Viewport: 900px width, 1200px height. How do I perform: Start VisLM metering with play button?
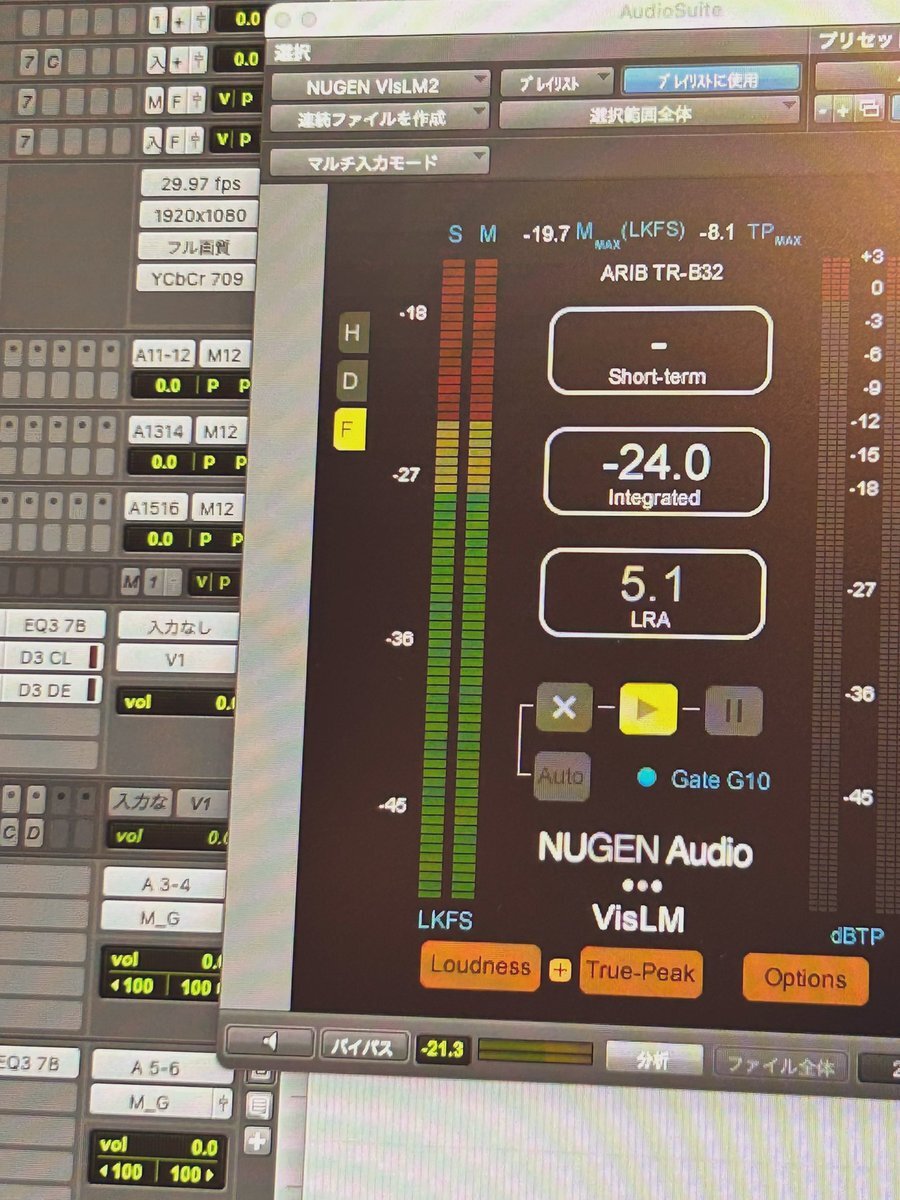point(648,709)
